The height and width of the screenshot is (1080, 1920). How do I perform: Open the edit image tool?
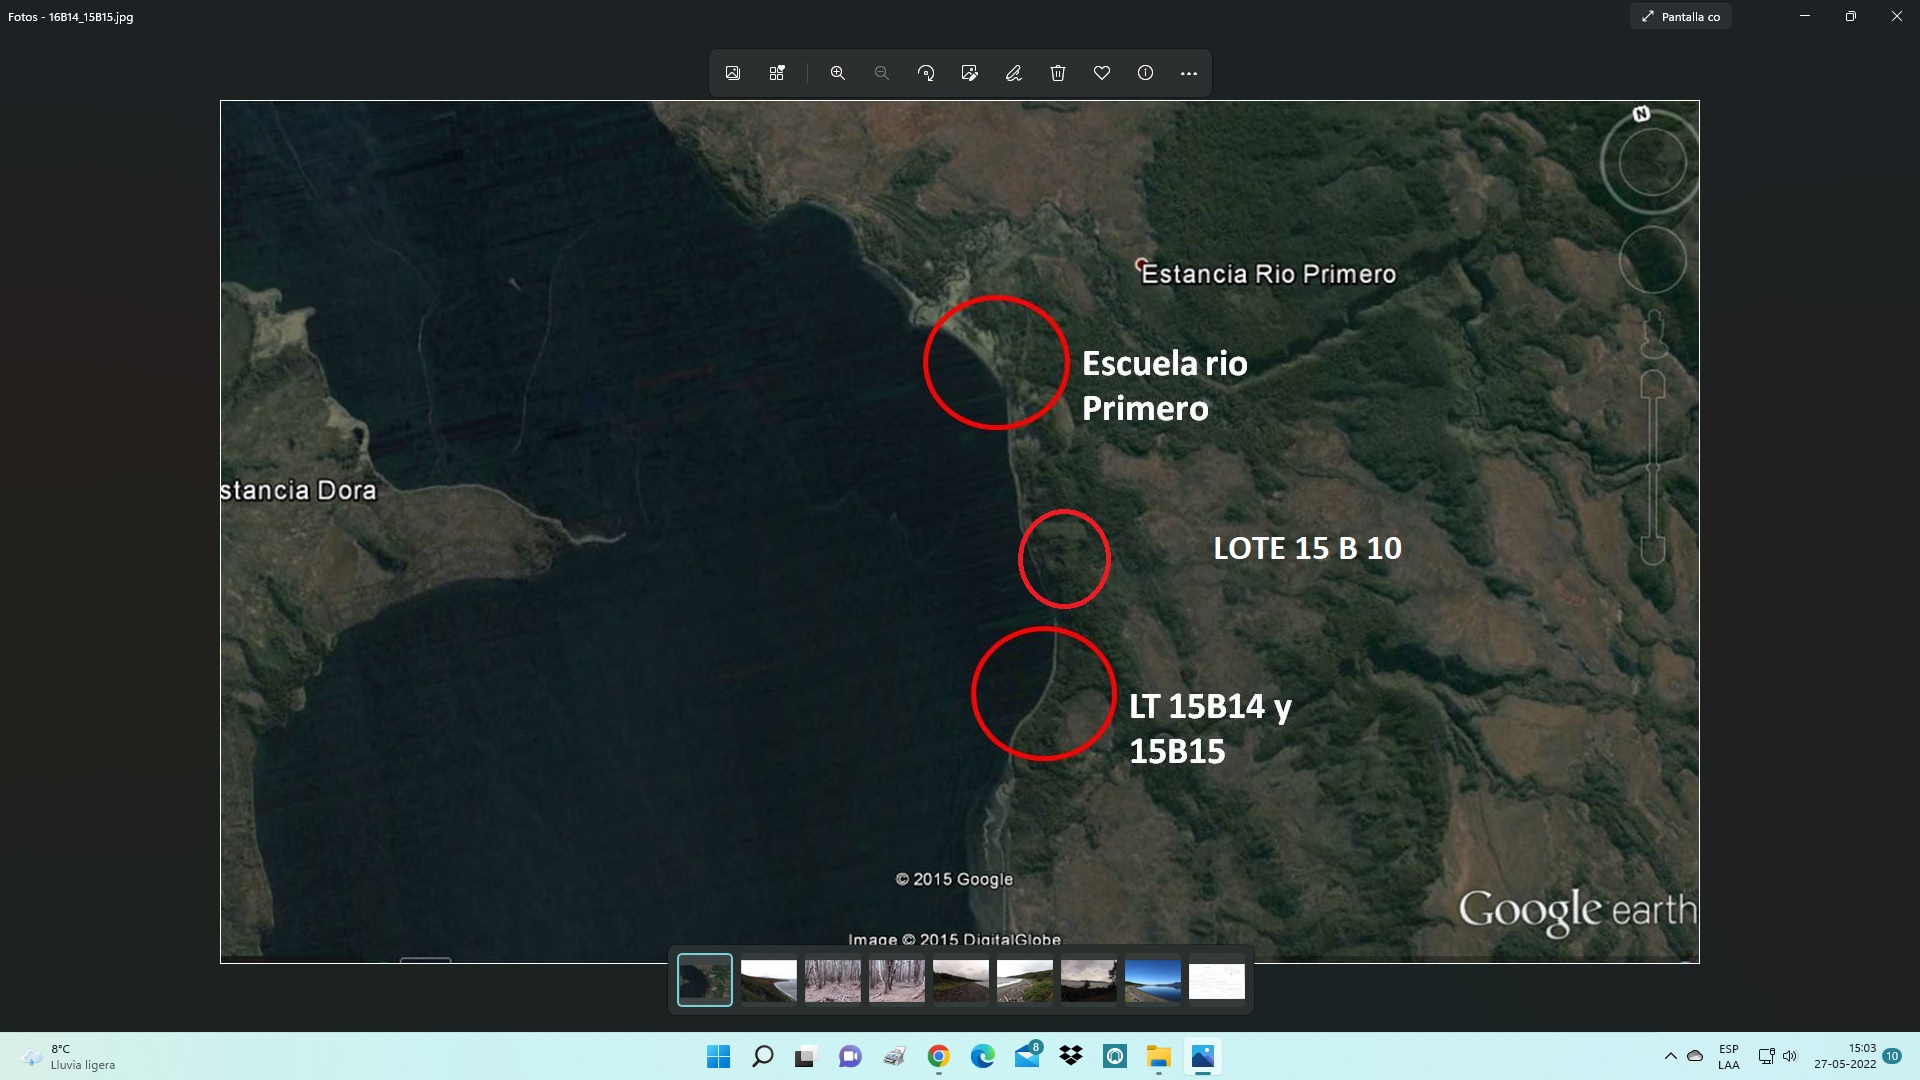969,73
